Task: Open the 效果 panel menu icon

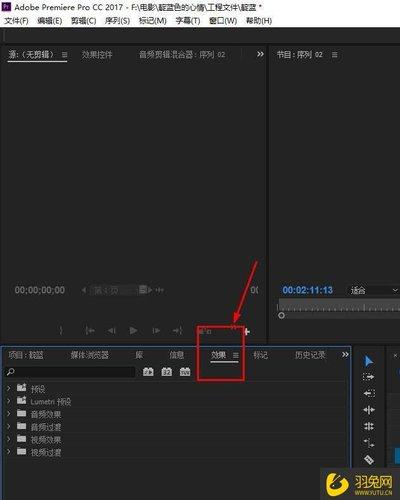Action: (236, 355)
